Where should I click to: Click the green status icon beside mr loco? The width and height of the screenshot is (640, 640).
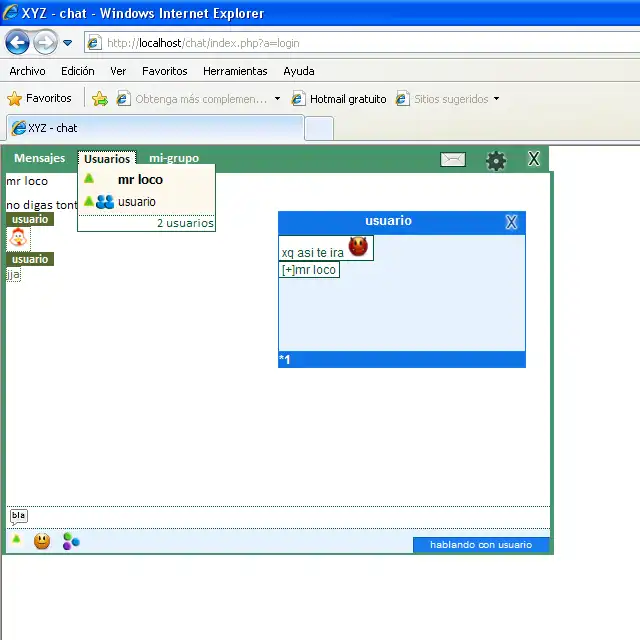[89, 178]
